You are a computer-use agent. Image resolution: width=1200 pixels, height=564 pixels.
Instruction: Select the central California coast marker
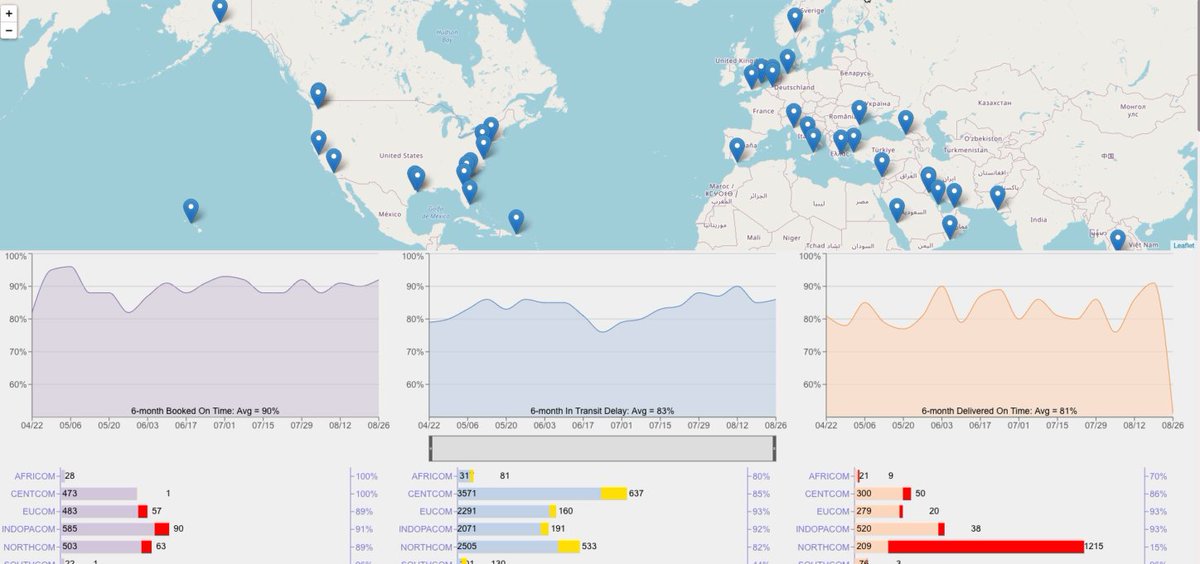coord(318,141)
